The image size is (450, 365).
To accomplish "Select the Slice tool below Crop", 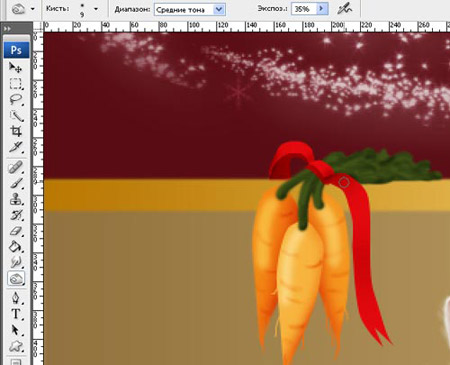I will [x=16, y=147].
